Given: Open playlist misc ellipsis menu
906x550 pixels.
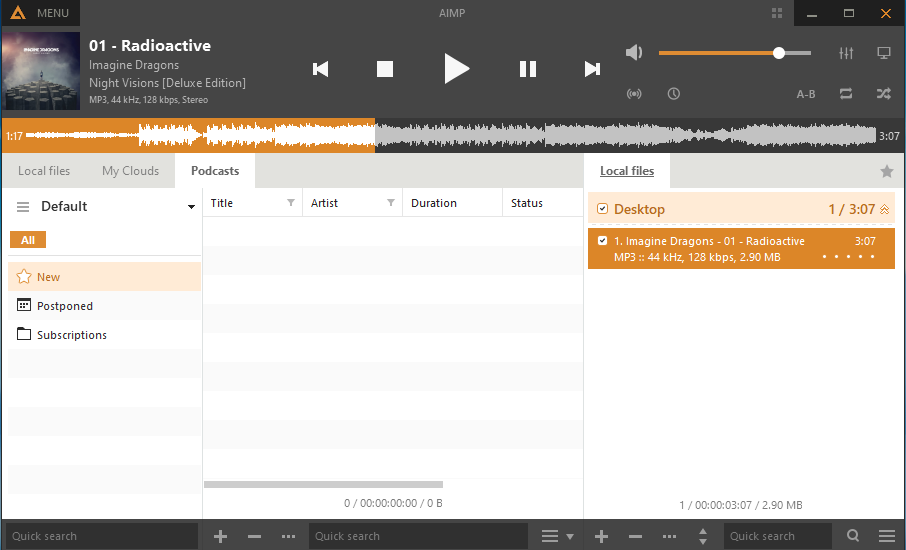Looking at the screenshot, I should pyautogui.click(x=669, y=537).
